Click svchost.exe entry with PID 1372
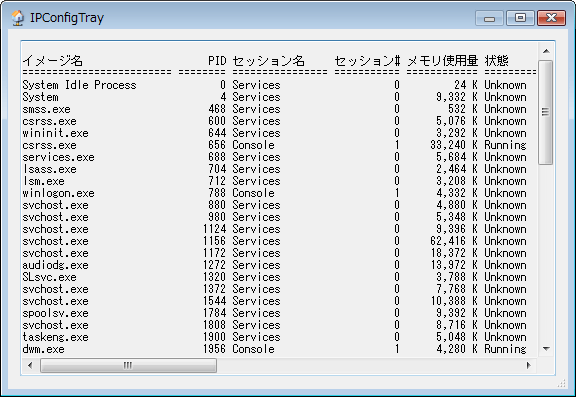The width and height of the screenshot is (576, 397). (x=55, y=289)
